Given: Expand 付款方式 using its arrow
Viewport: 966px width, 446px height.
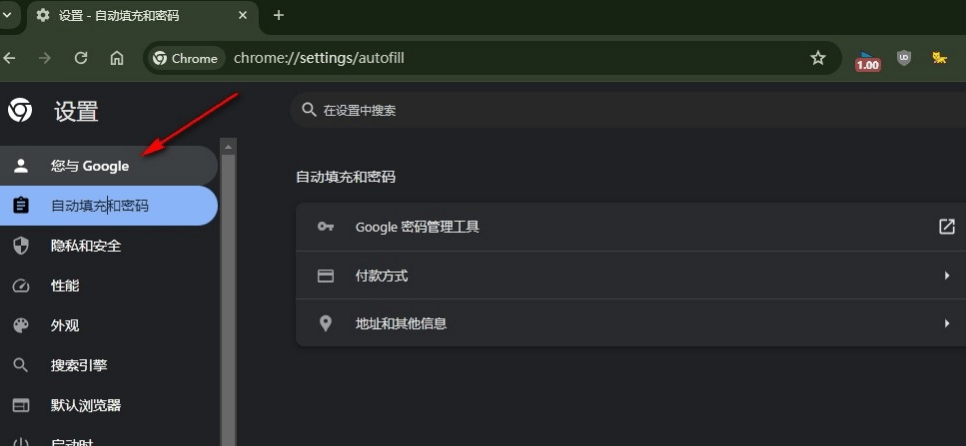Looking at the screenshot, I should pos(946,276).
